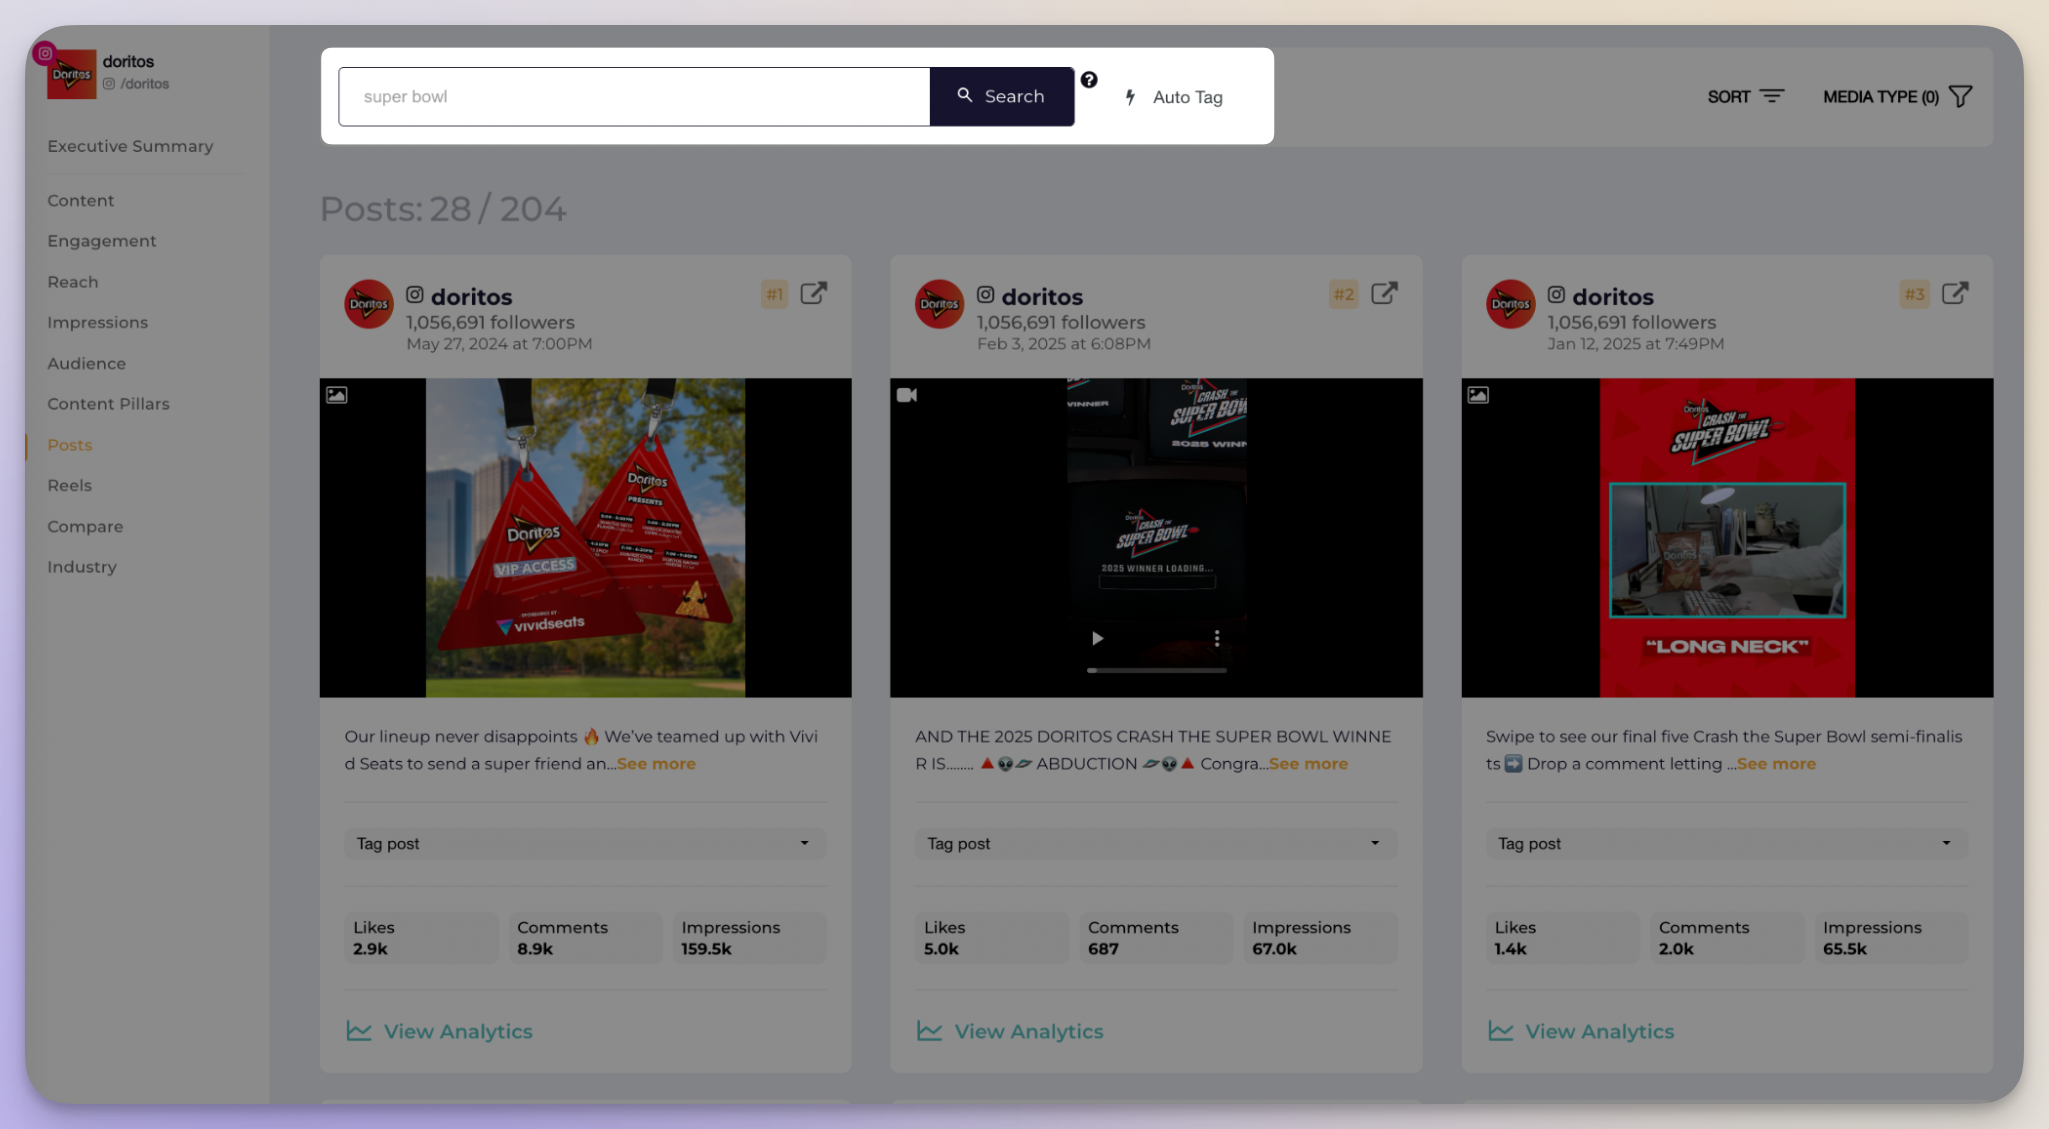This screenshot has height=1129, width=2049.
Task: Click image type icon on VIP access post
Action: pyautogui.click(x=337, y=395)
